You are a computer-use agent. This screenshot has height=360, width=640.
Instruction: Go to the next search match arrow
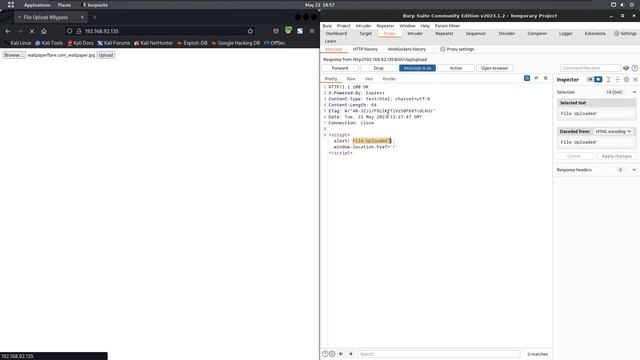pos(351,354)
